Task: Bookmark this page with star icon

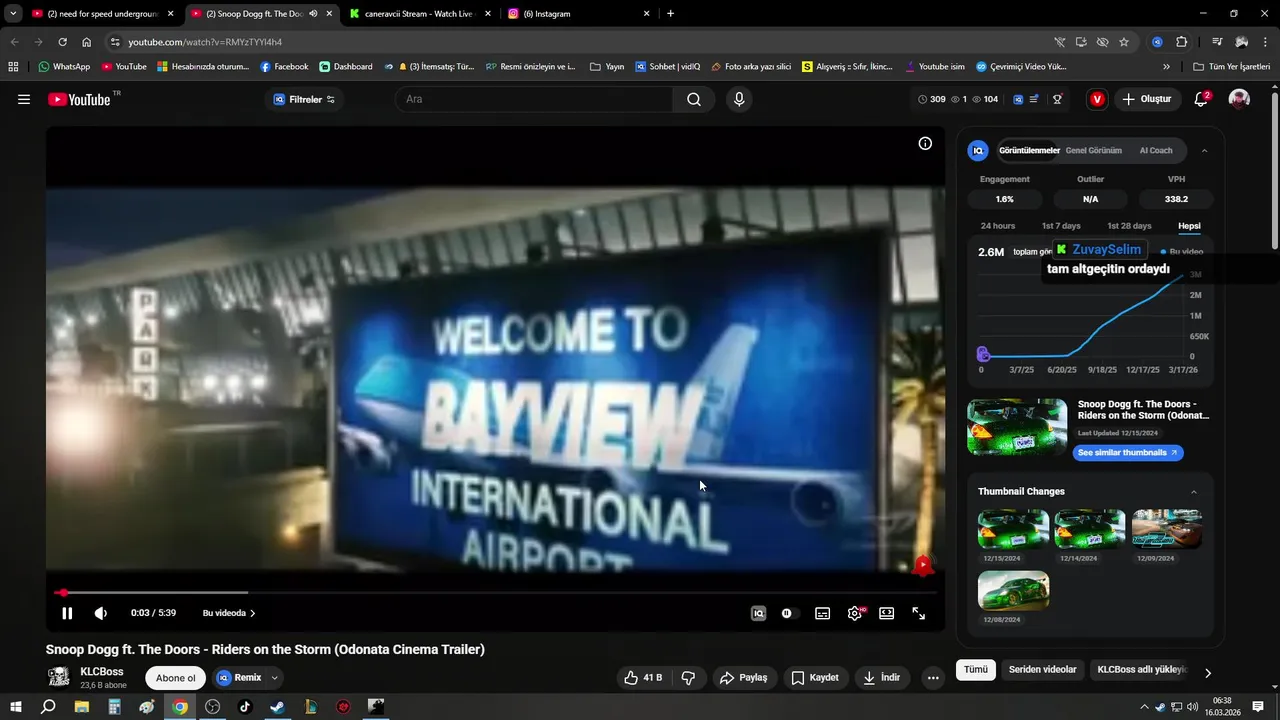Action: 1124,42
